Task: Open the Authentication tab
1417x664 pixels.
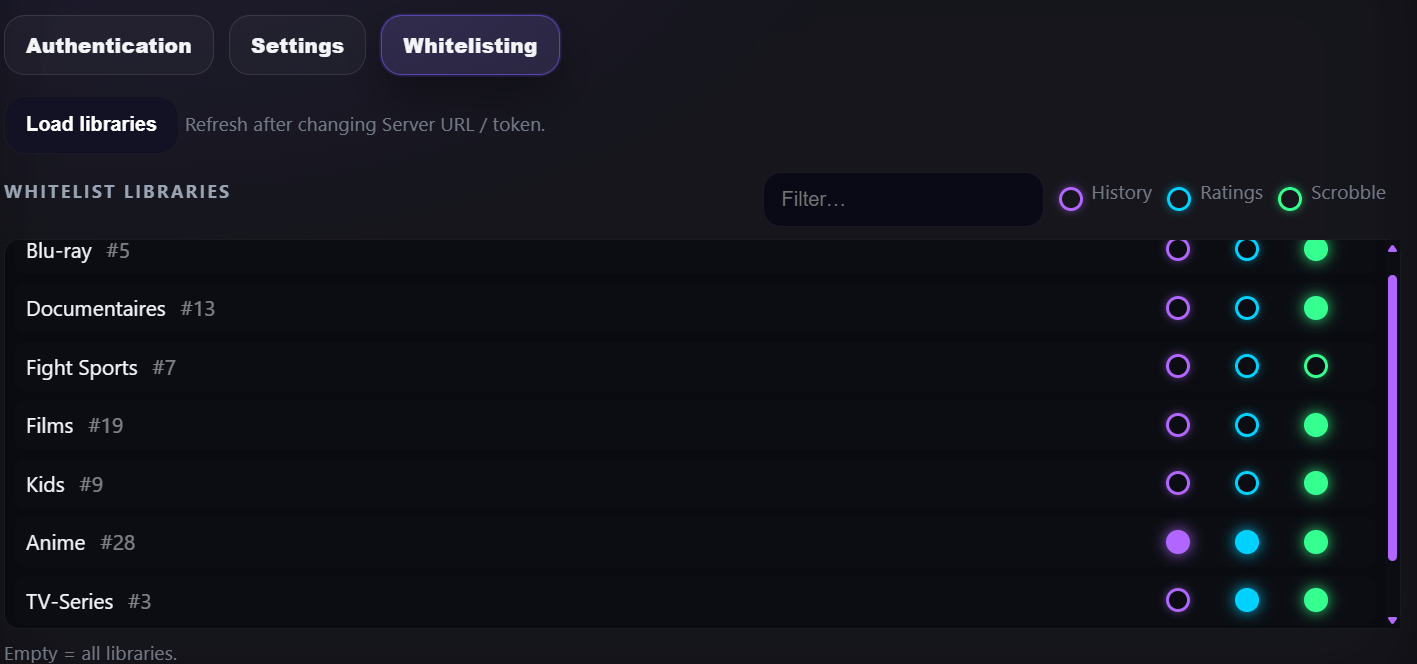Action: coord(109,46)
